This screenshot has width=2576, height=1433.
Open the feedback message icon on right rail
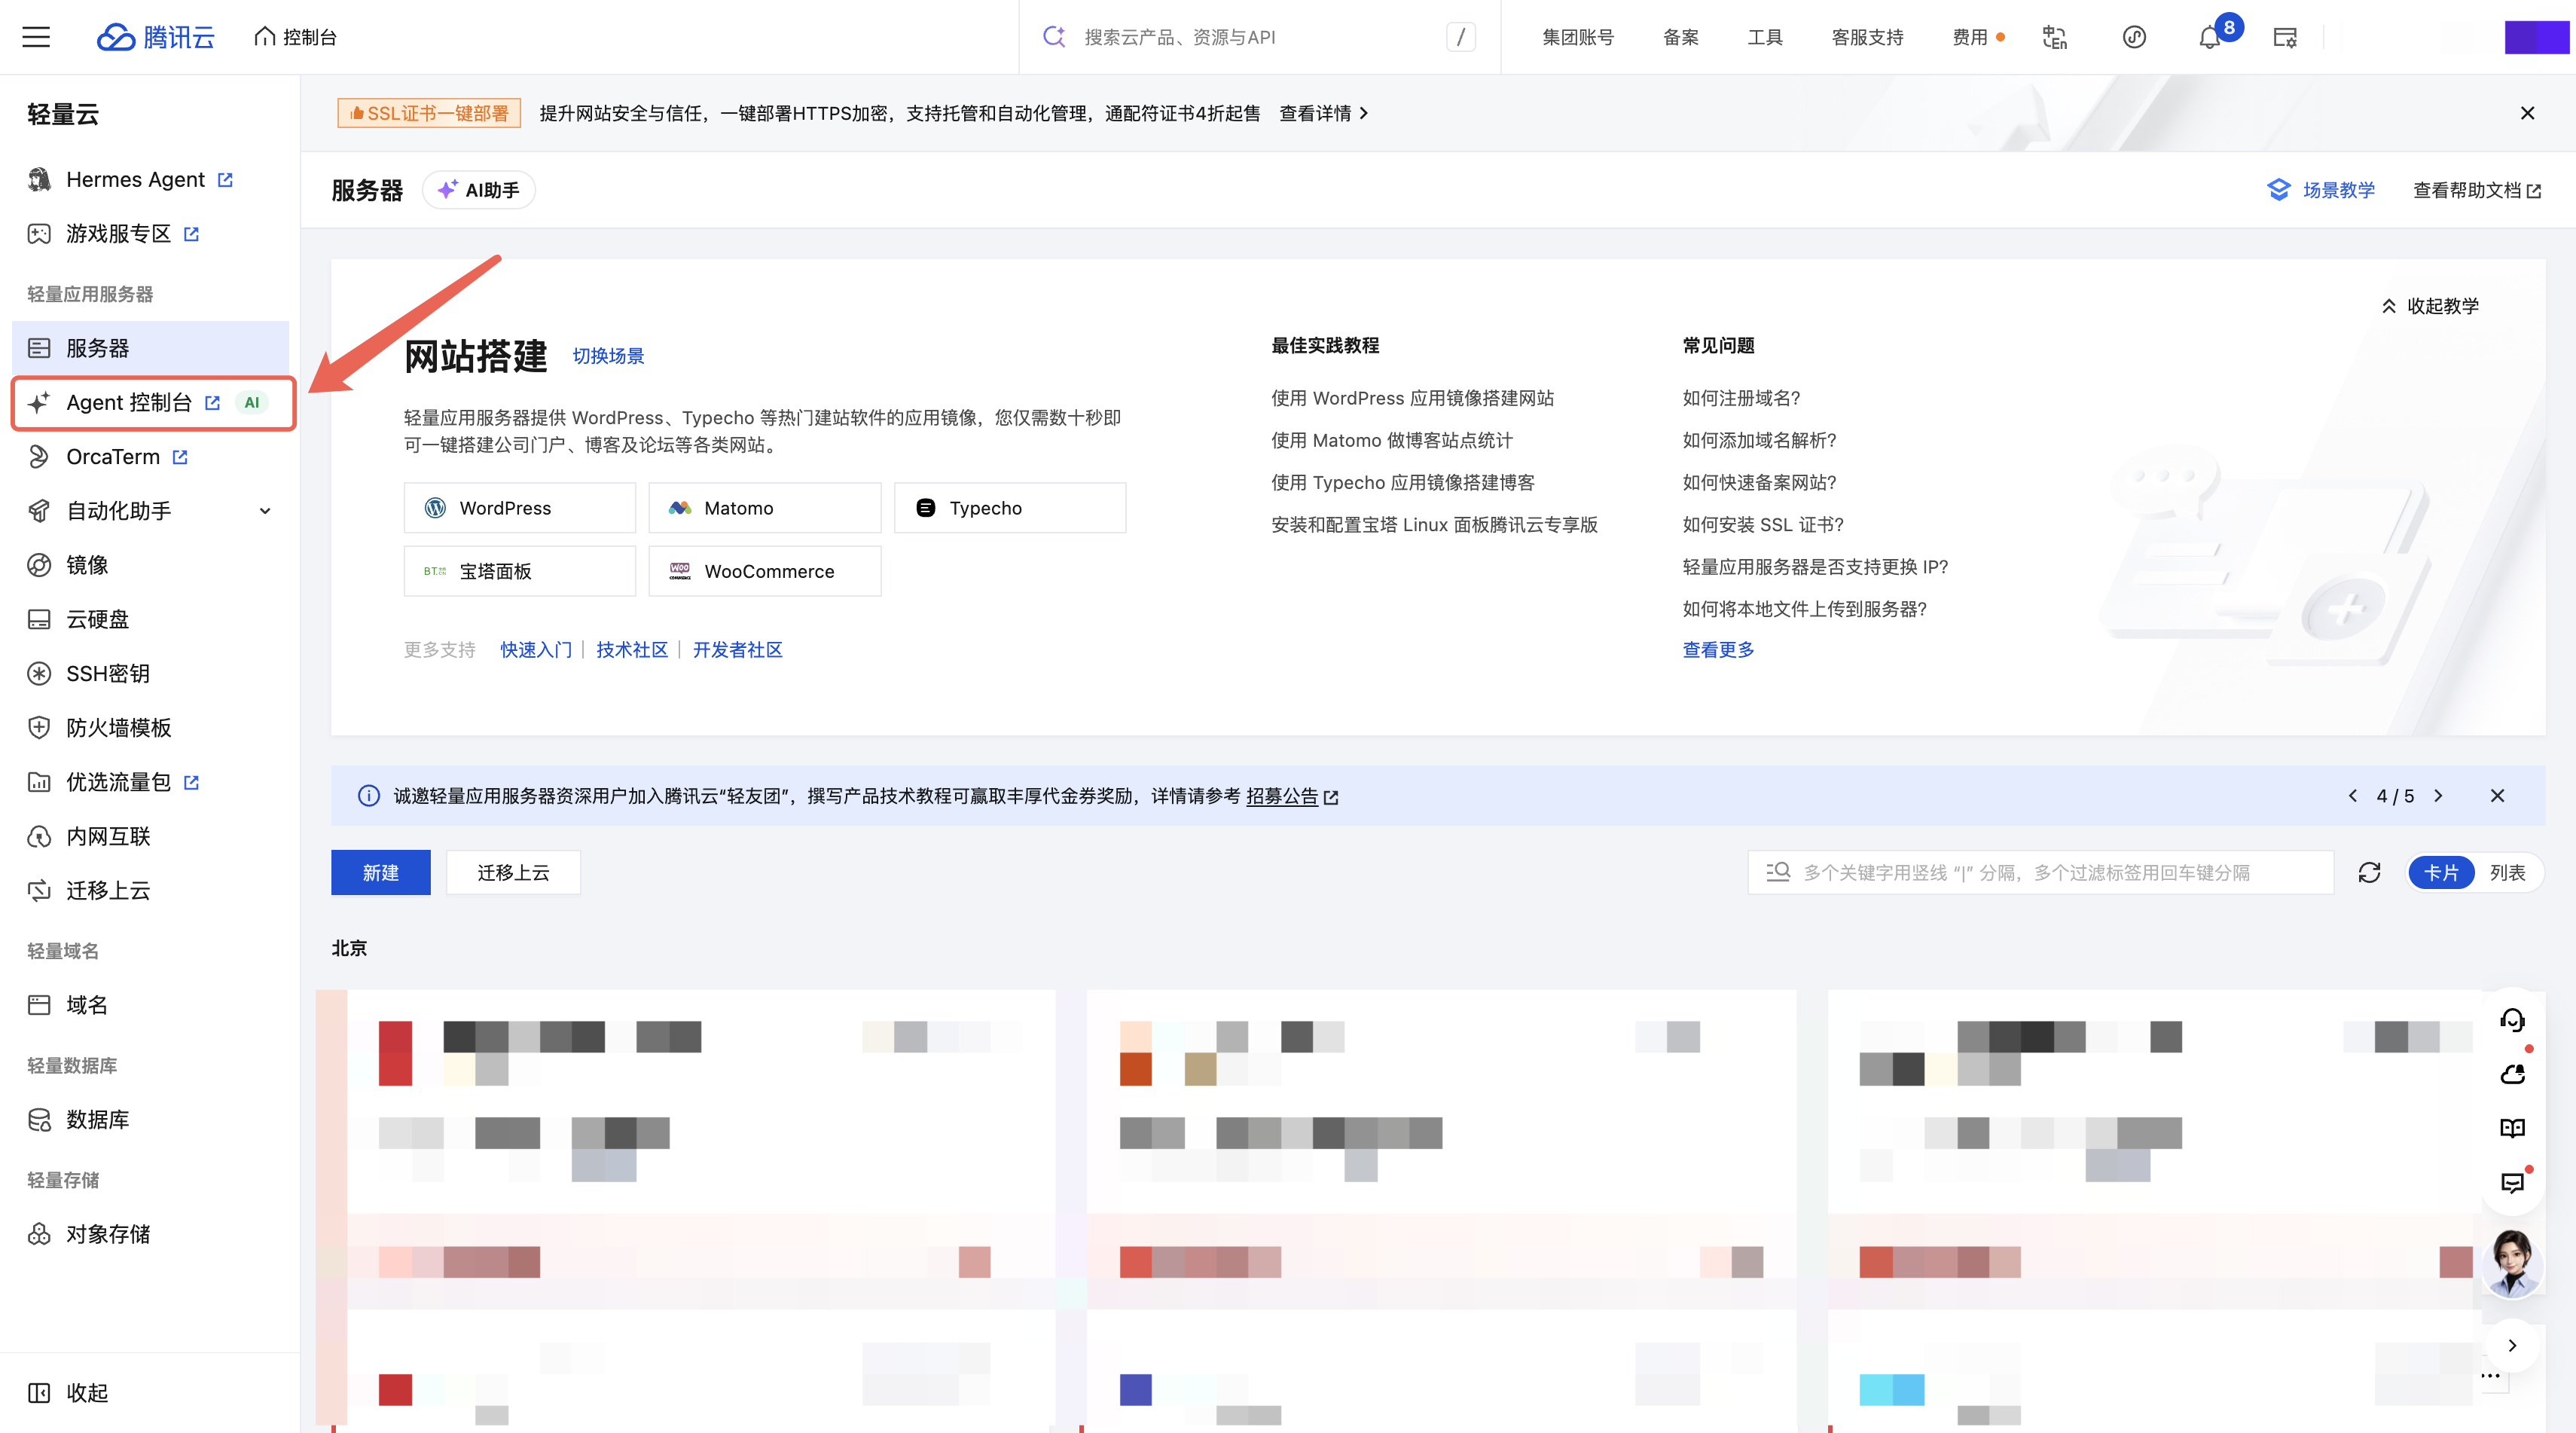click(x=2512, y=1183)
